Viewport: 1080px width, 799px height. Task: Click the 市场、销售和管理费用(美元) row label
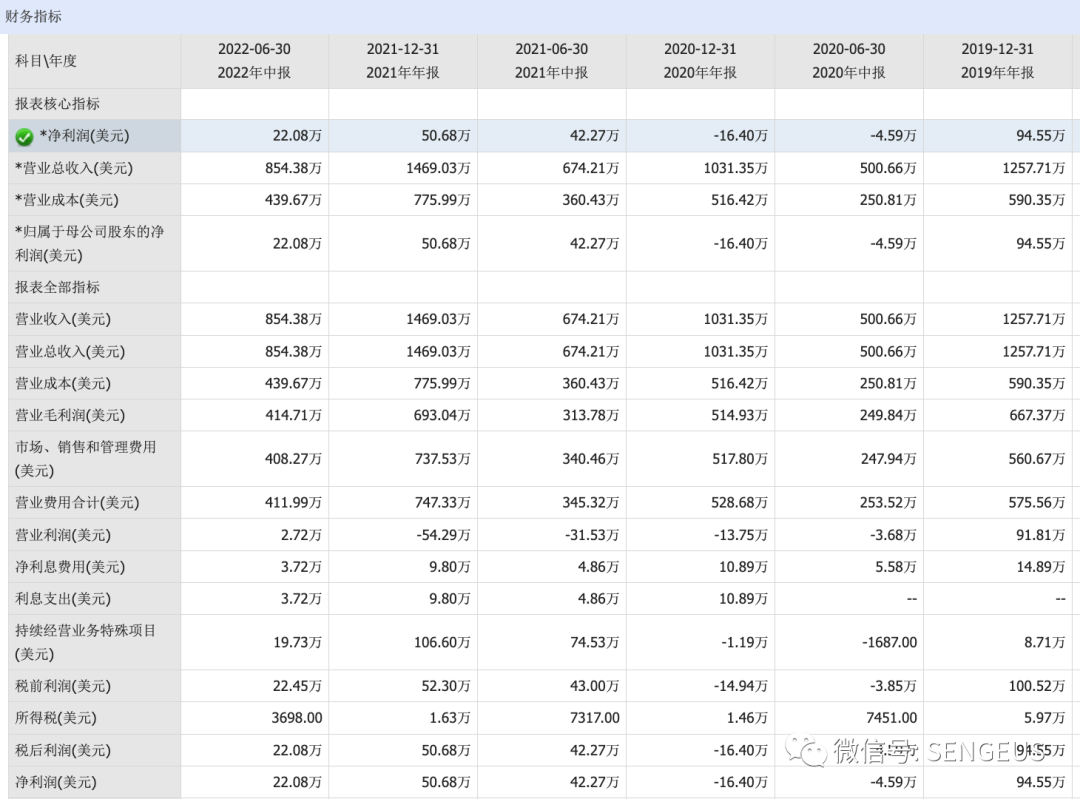(86, 459)
